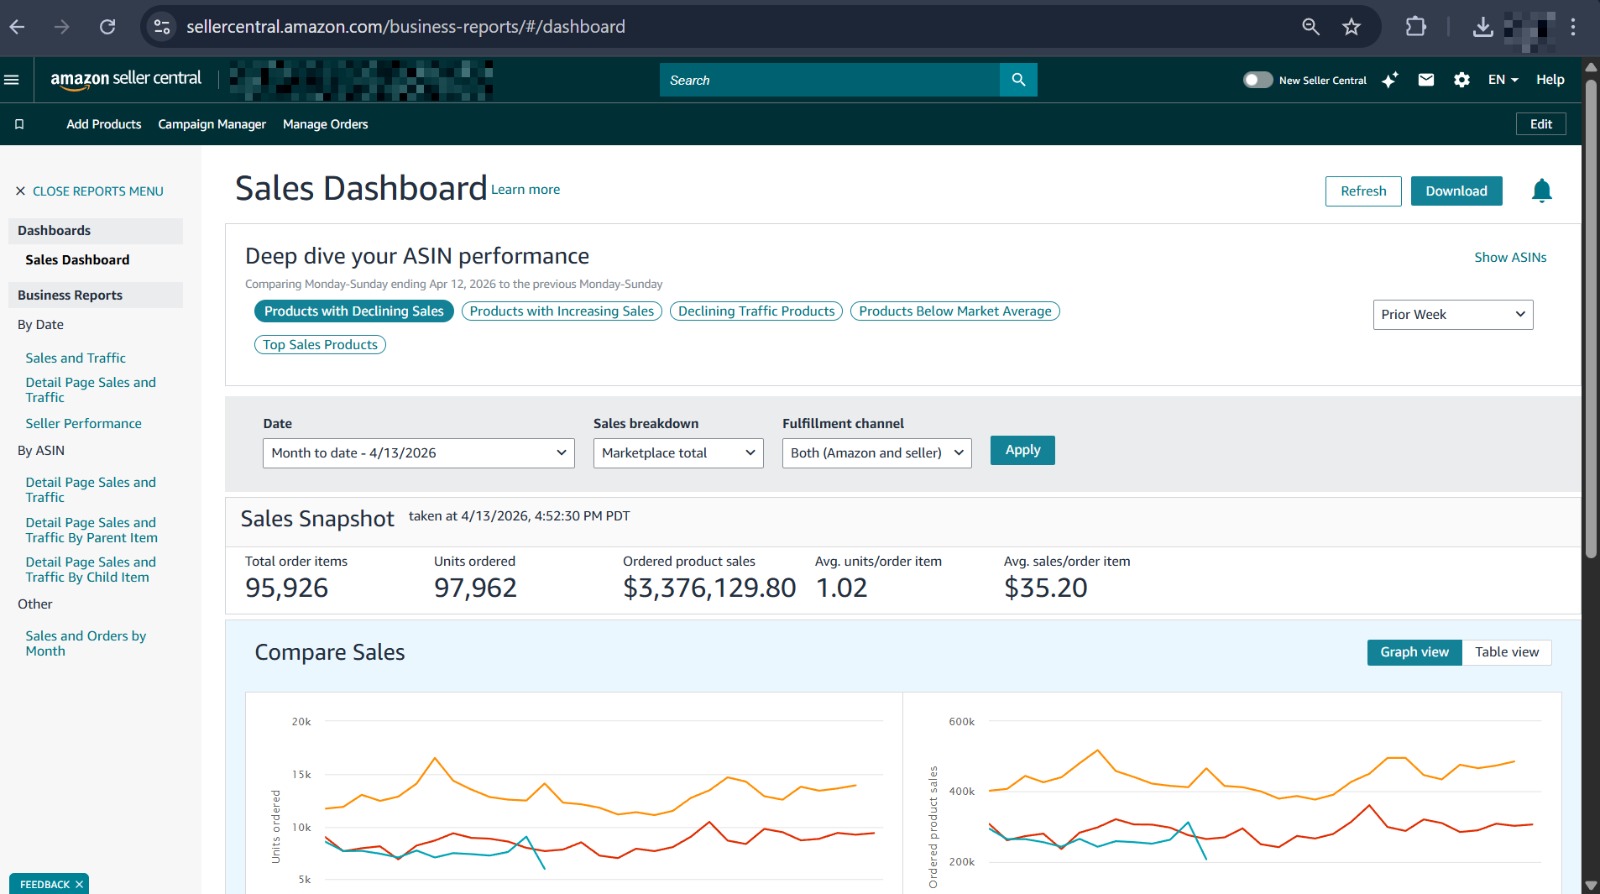Open Sales and Traffic report
Viewport: 1600px width, 894px height.
75,358
